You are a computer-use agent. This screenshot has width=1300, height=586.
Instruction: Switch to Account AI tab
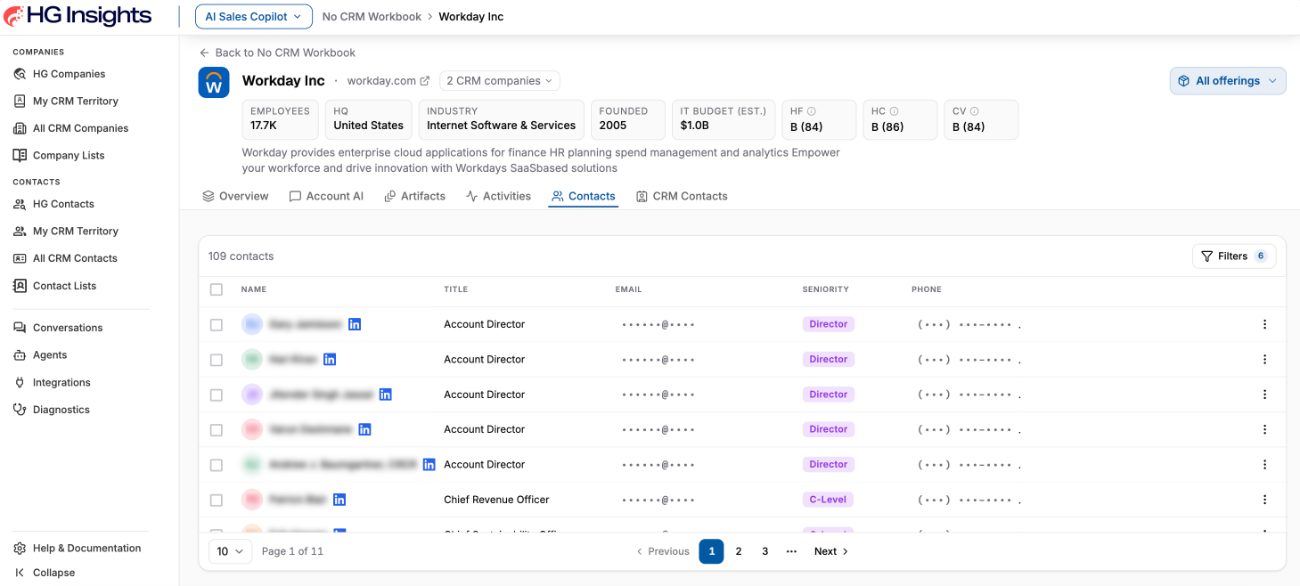[326, 196]
